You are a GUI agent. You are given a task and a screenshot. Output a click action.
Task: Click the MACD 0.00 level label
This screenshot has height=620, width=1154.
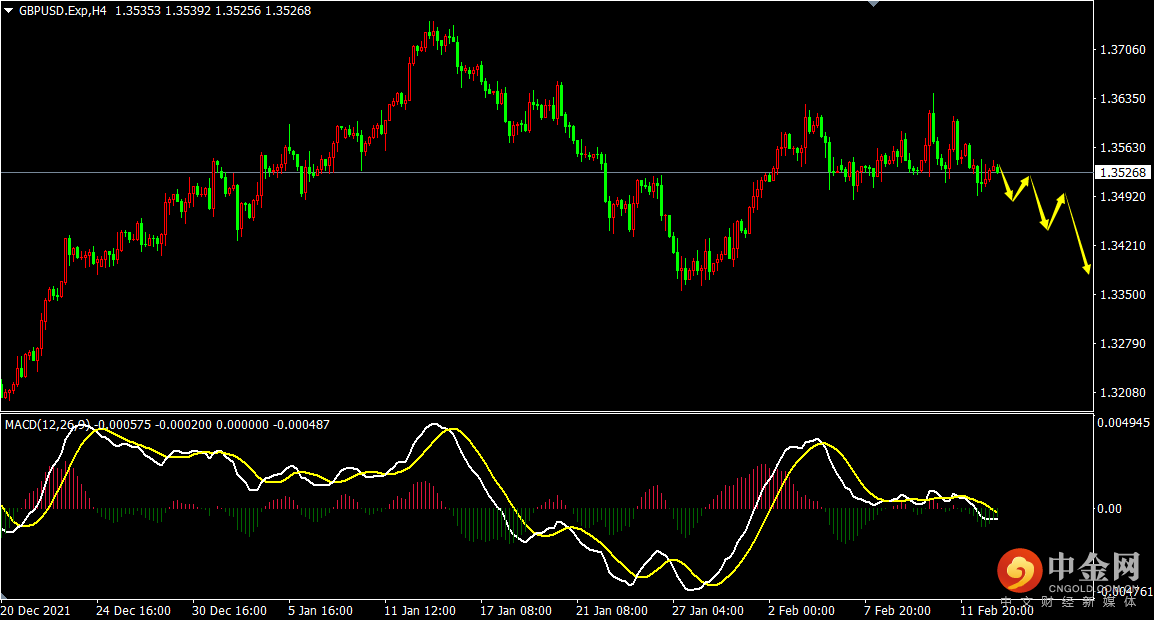tap(1110, 509)
